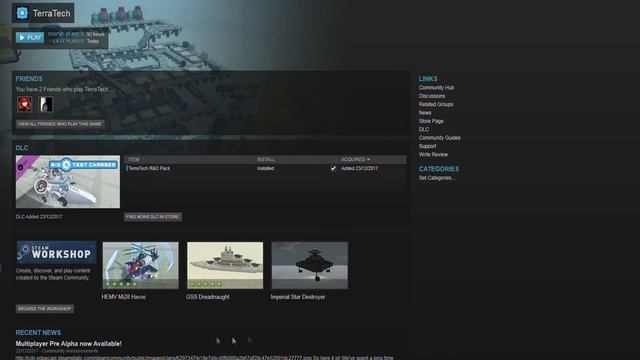The image size is (640, 360).
Task: Open the Steam Workshop banner
Action: (56, 252)
